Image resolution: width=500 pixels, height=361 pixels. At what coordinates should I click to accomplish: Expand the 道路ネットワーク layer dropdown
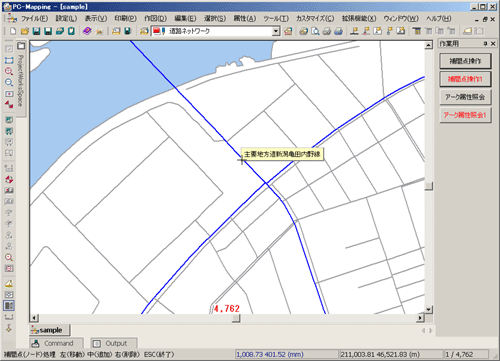[276, 31]
